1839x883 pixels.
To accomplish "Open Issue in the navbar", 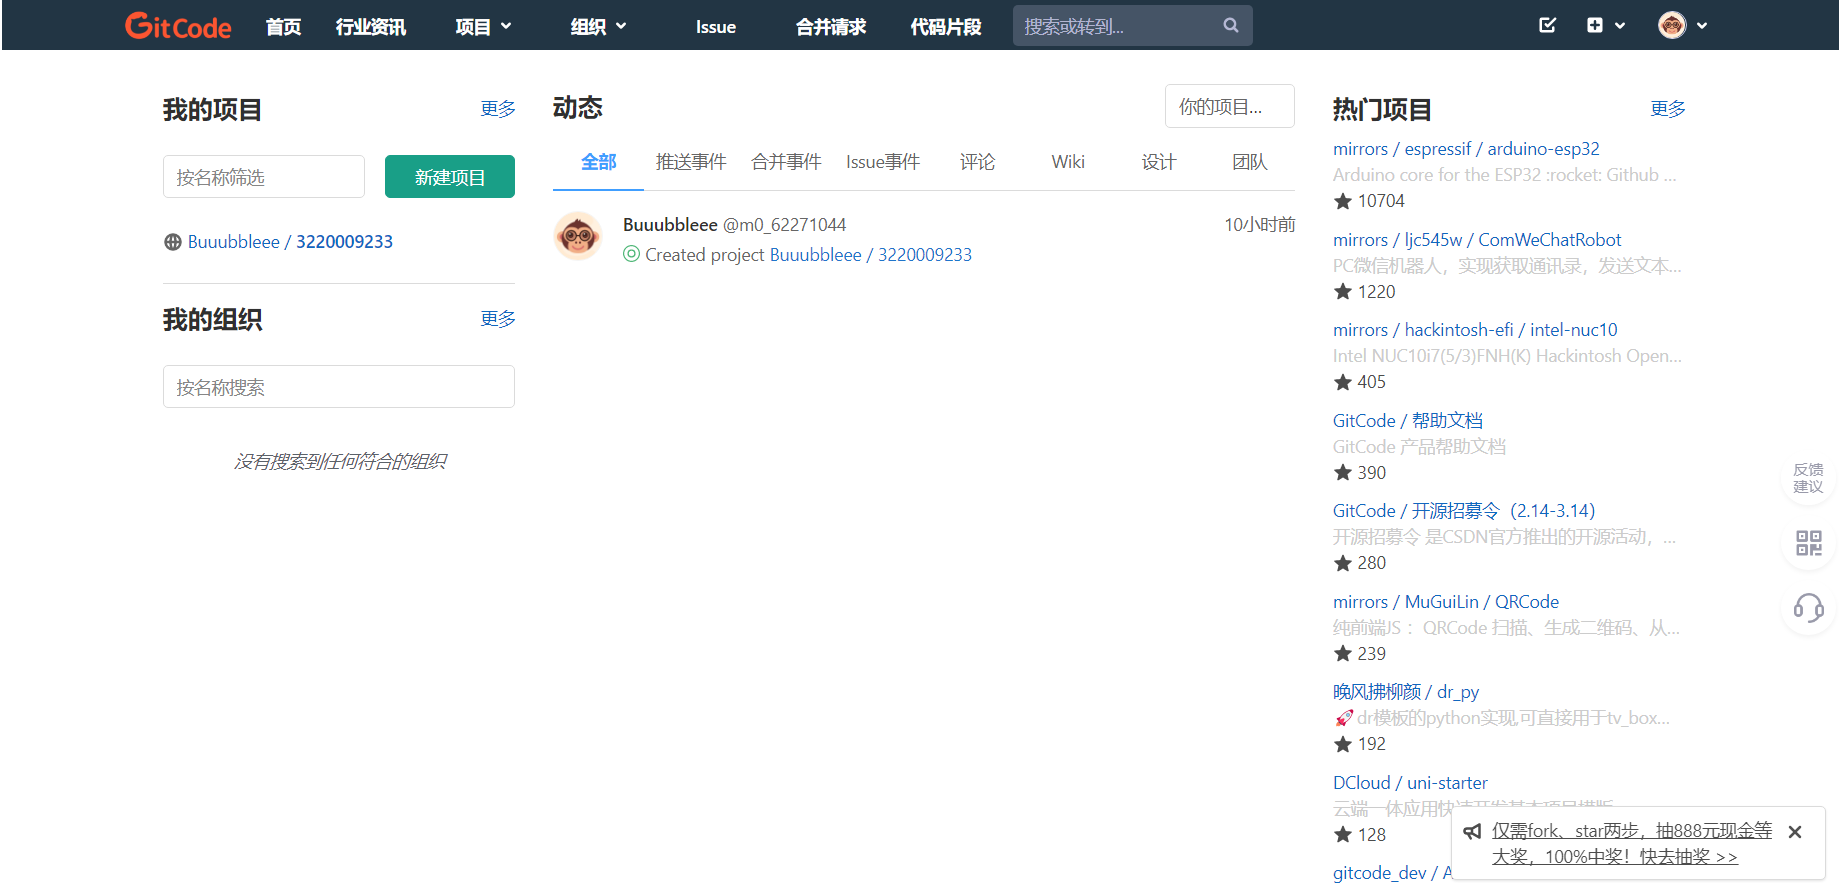I will click(716, 27).
